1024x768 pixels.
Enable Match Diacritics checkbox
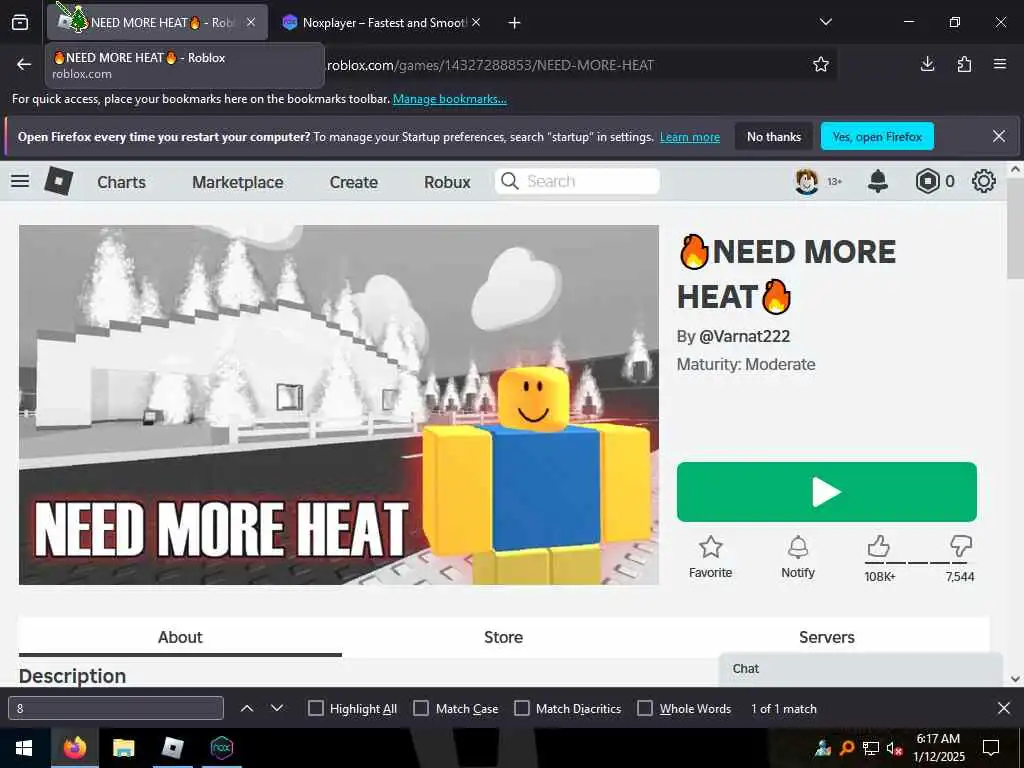[522, 709]
